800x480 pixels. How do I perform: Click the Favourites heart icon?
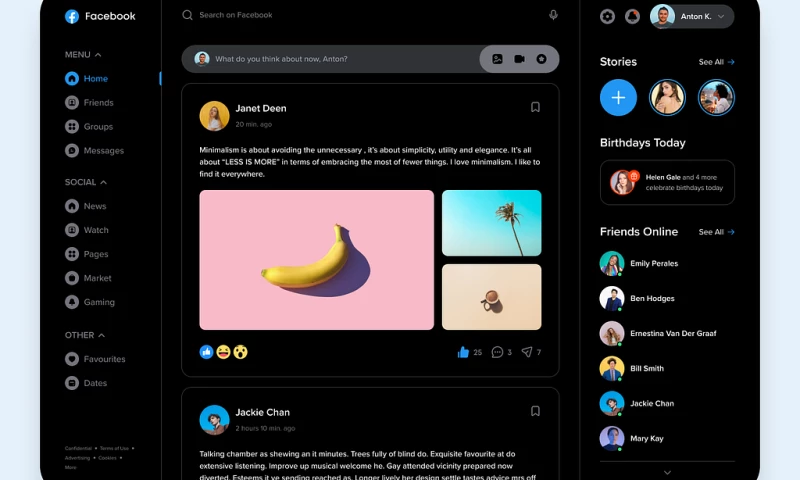point(72,359)
